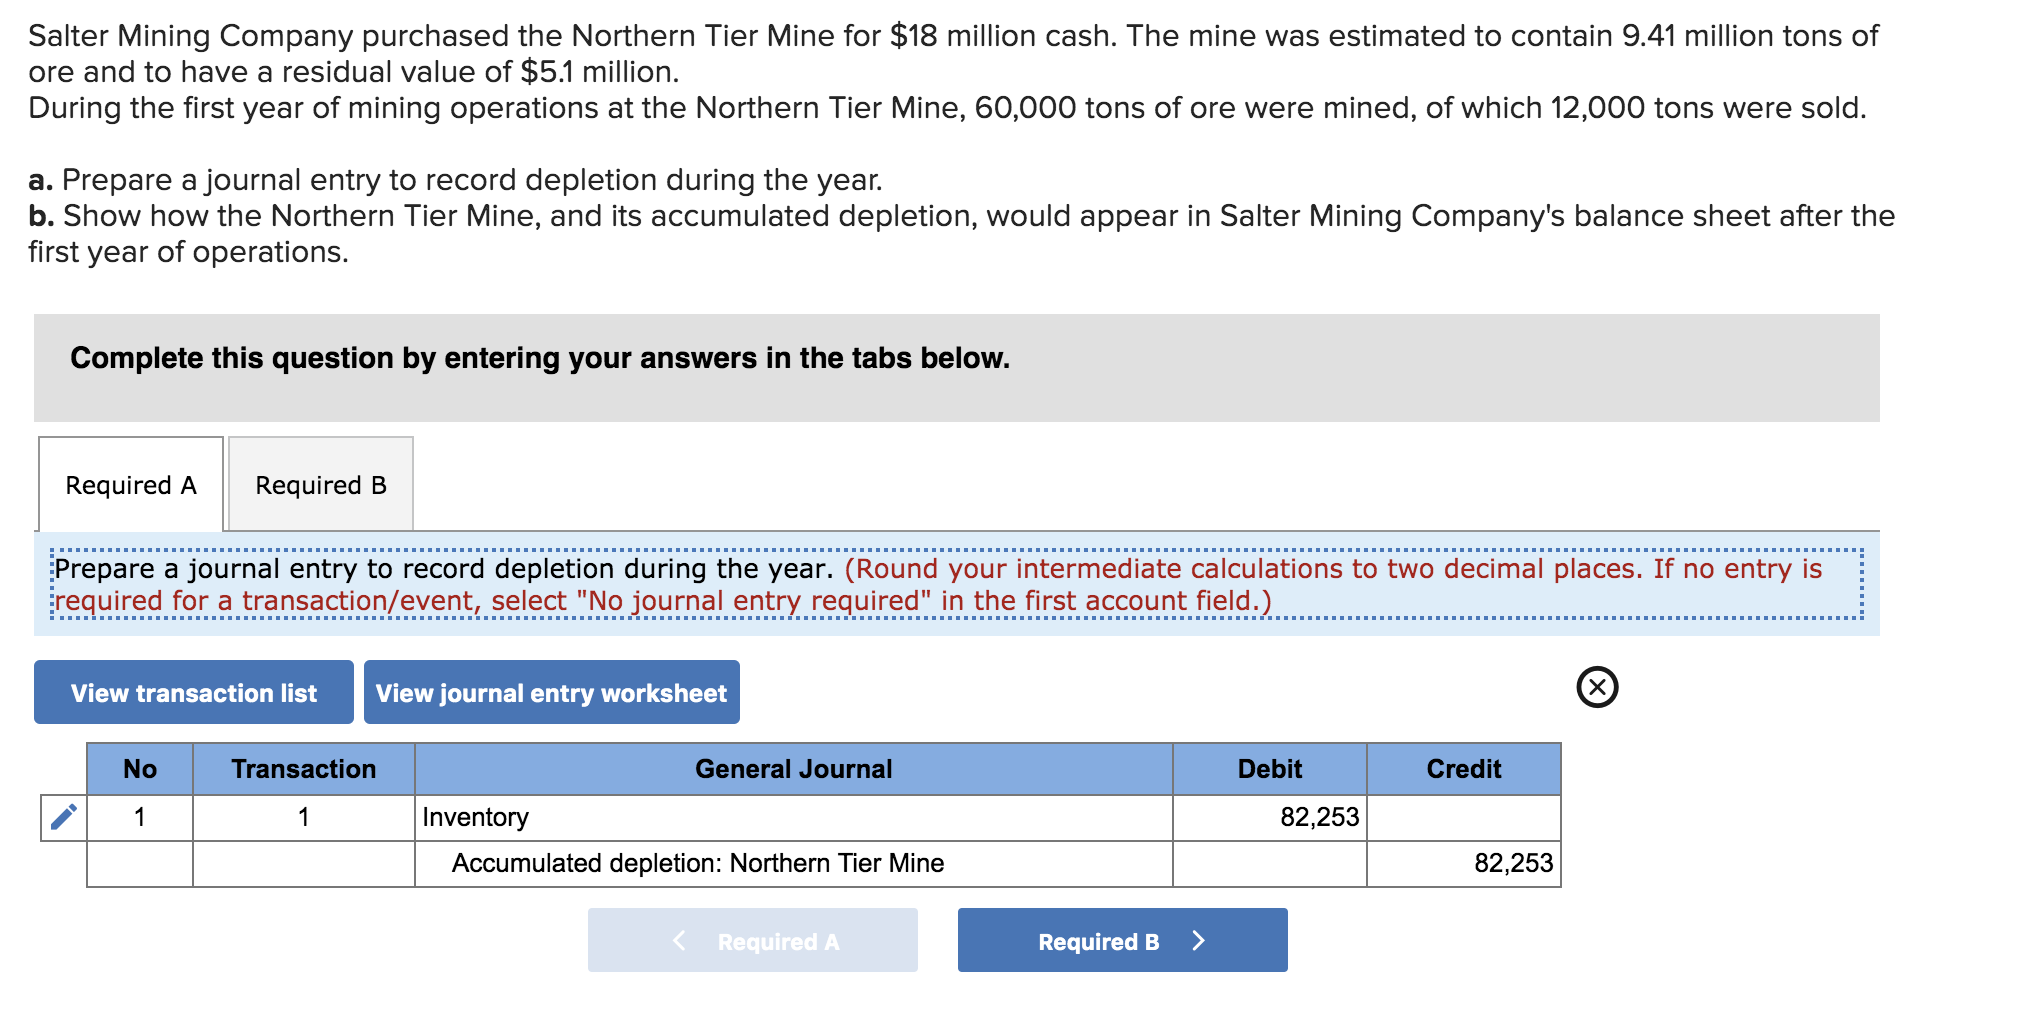Screen dimensions: 2024x1010
Task: Open the View transaction list
Action: (x=192, y=692)
